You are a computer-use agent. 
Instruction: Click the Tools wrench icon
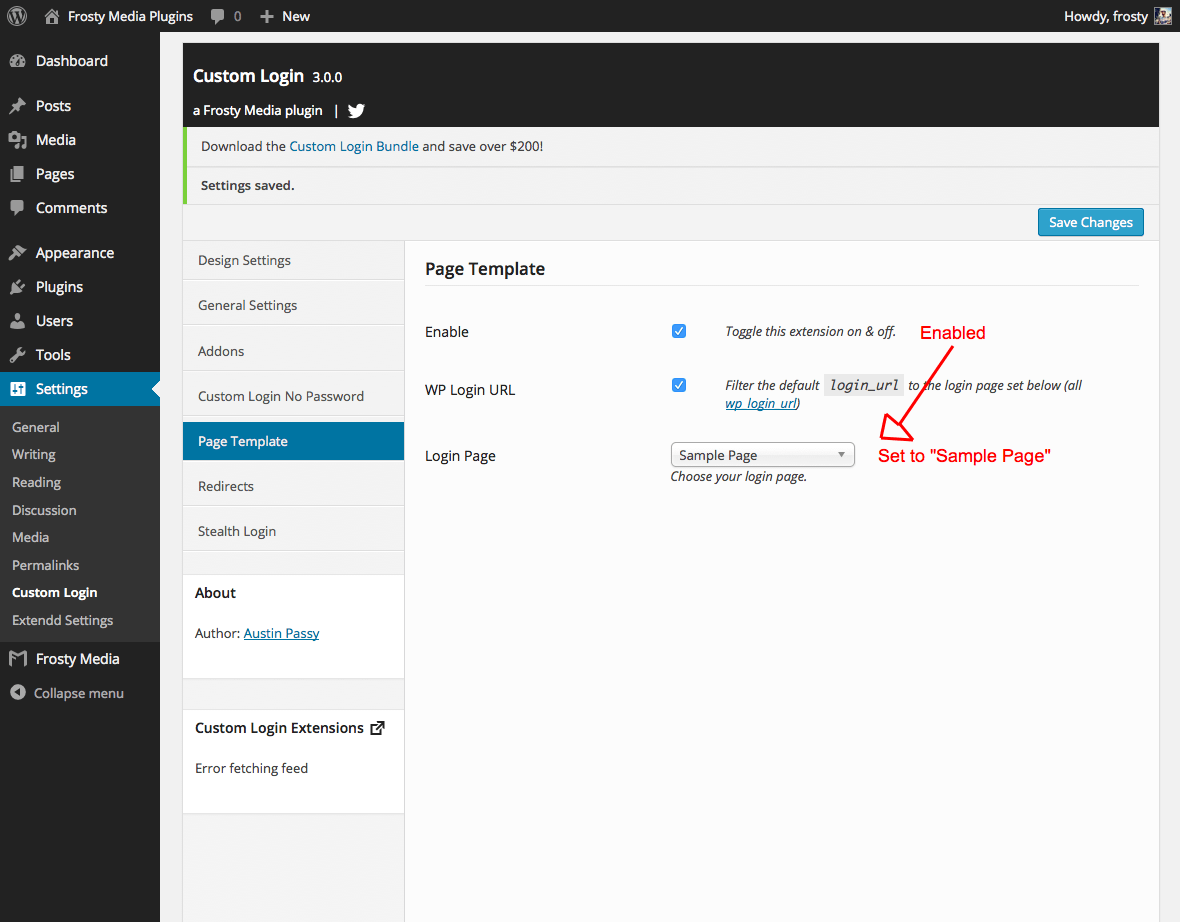[17, 354]
